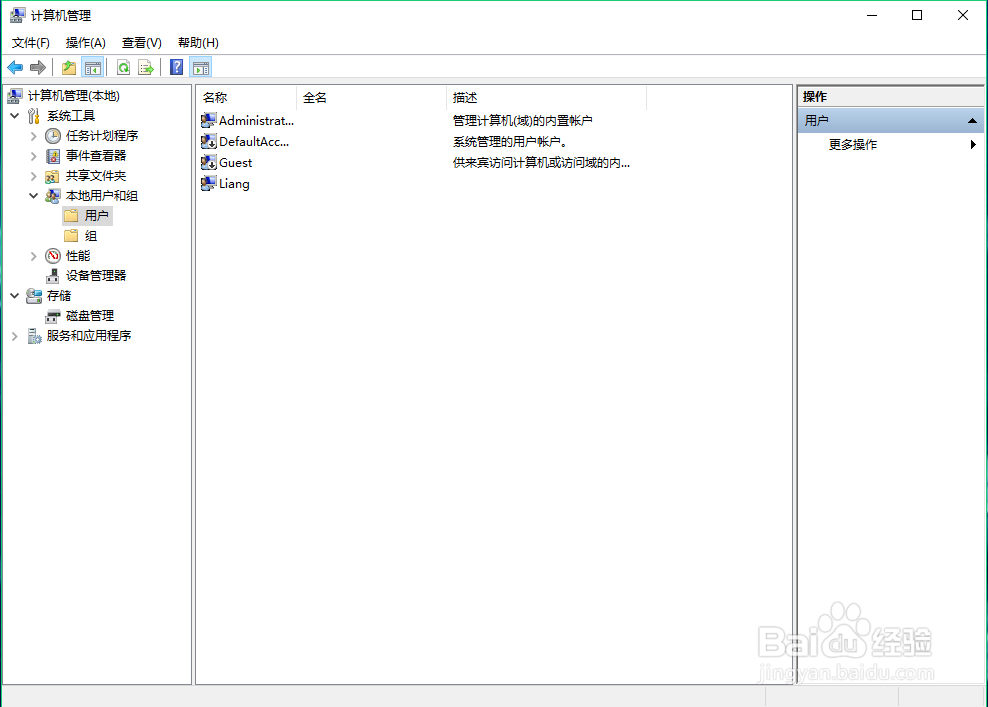Sort by the 全名 column header
Screen dimensions: 988x707
pos(371,98)
